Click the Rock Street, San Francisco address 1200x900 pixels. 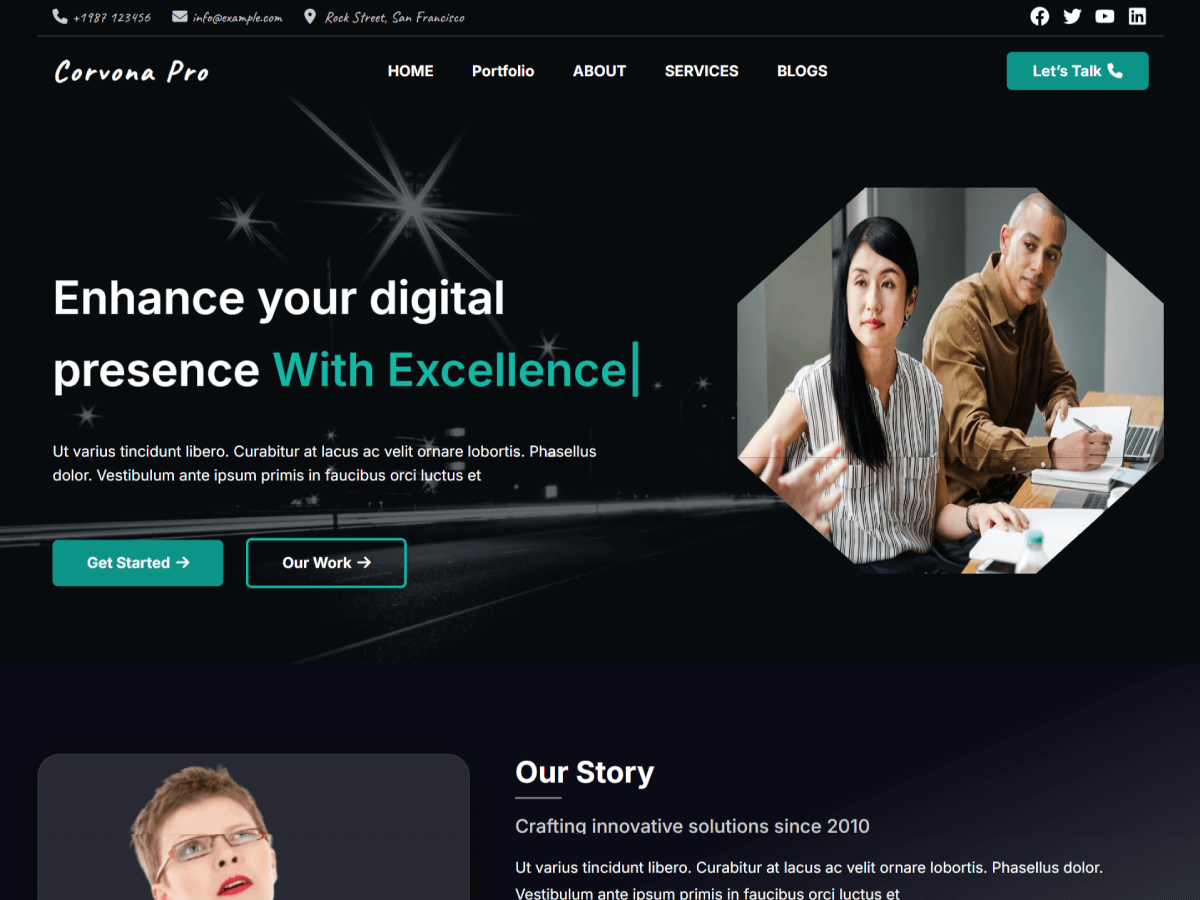pyautogui.click(x=395, y=17)
